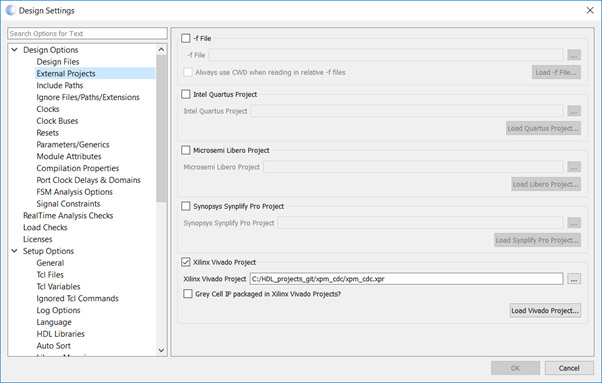602x383 pixels.
Task: Open Include Paths settings
Action: pyautogui.click(x=60, y=85)
